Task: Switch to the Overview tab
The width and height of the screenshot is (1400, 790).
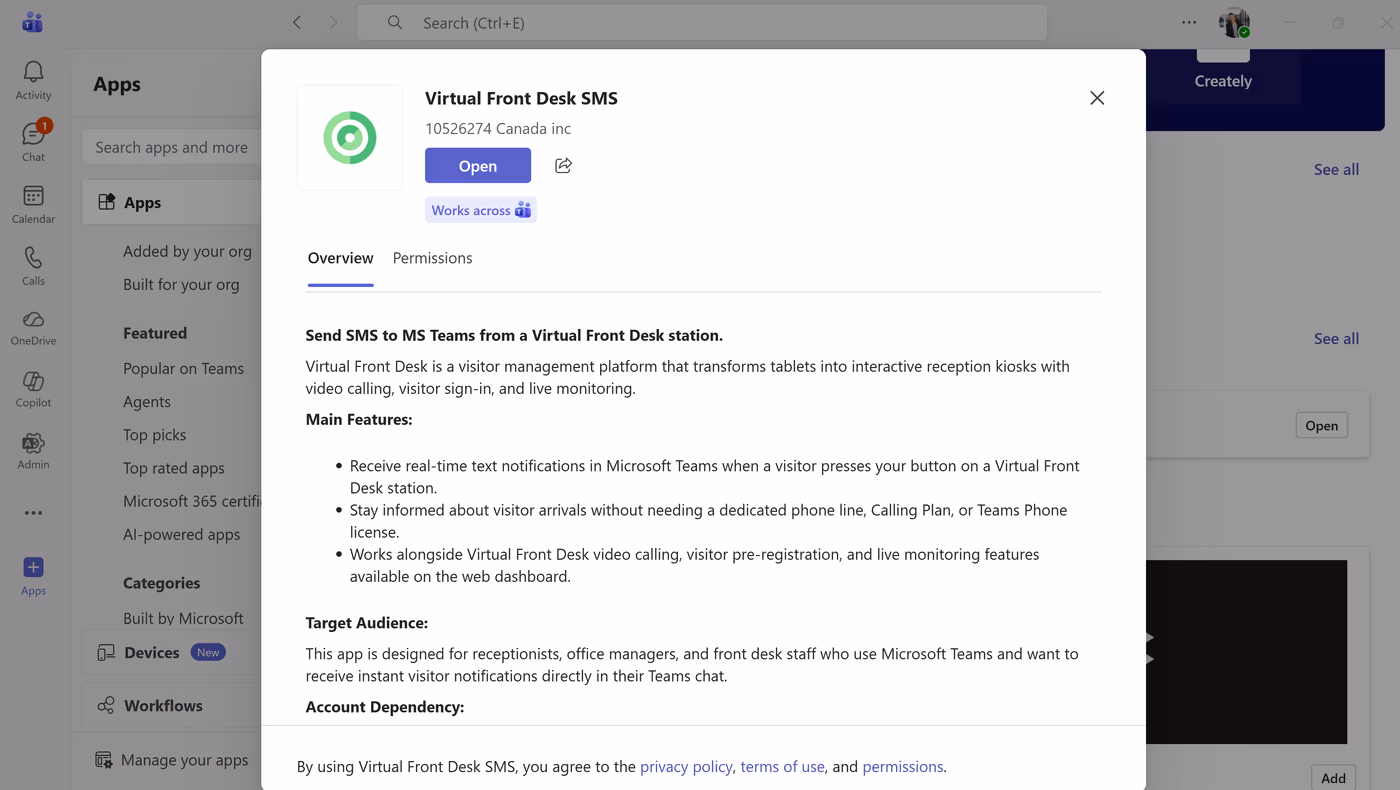Action: (340, 258)
